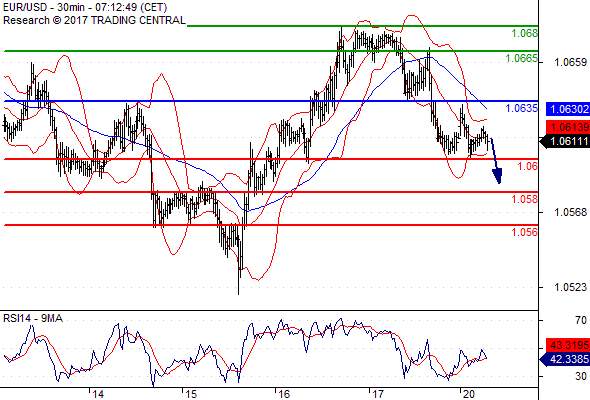The width and height of the screenshot is (590, 400).
Task: Click the blue price tag 1.06302
Action: click(568, 109)
